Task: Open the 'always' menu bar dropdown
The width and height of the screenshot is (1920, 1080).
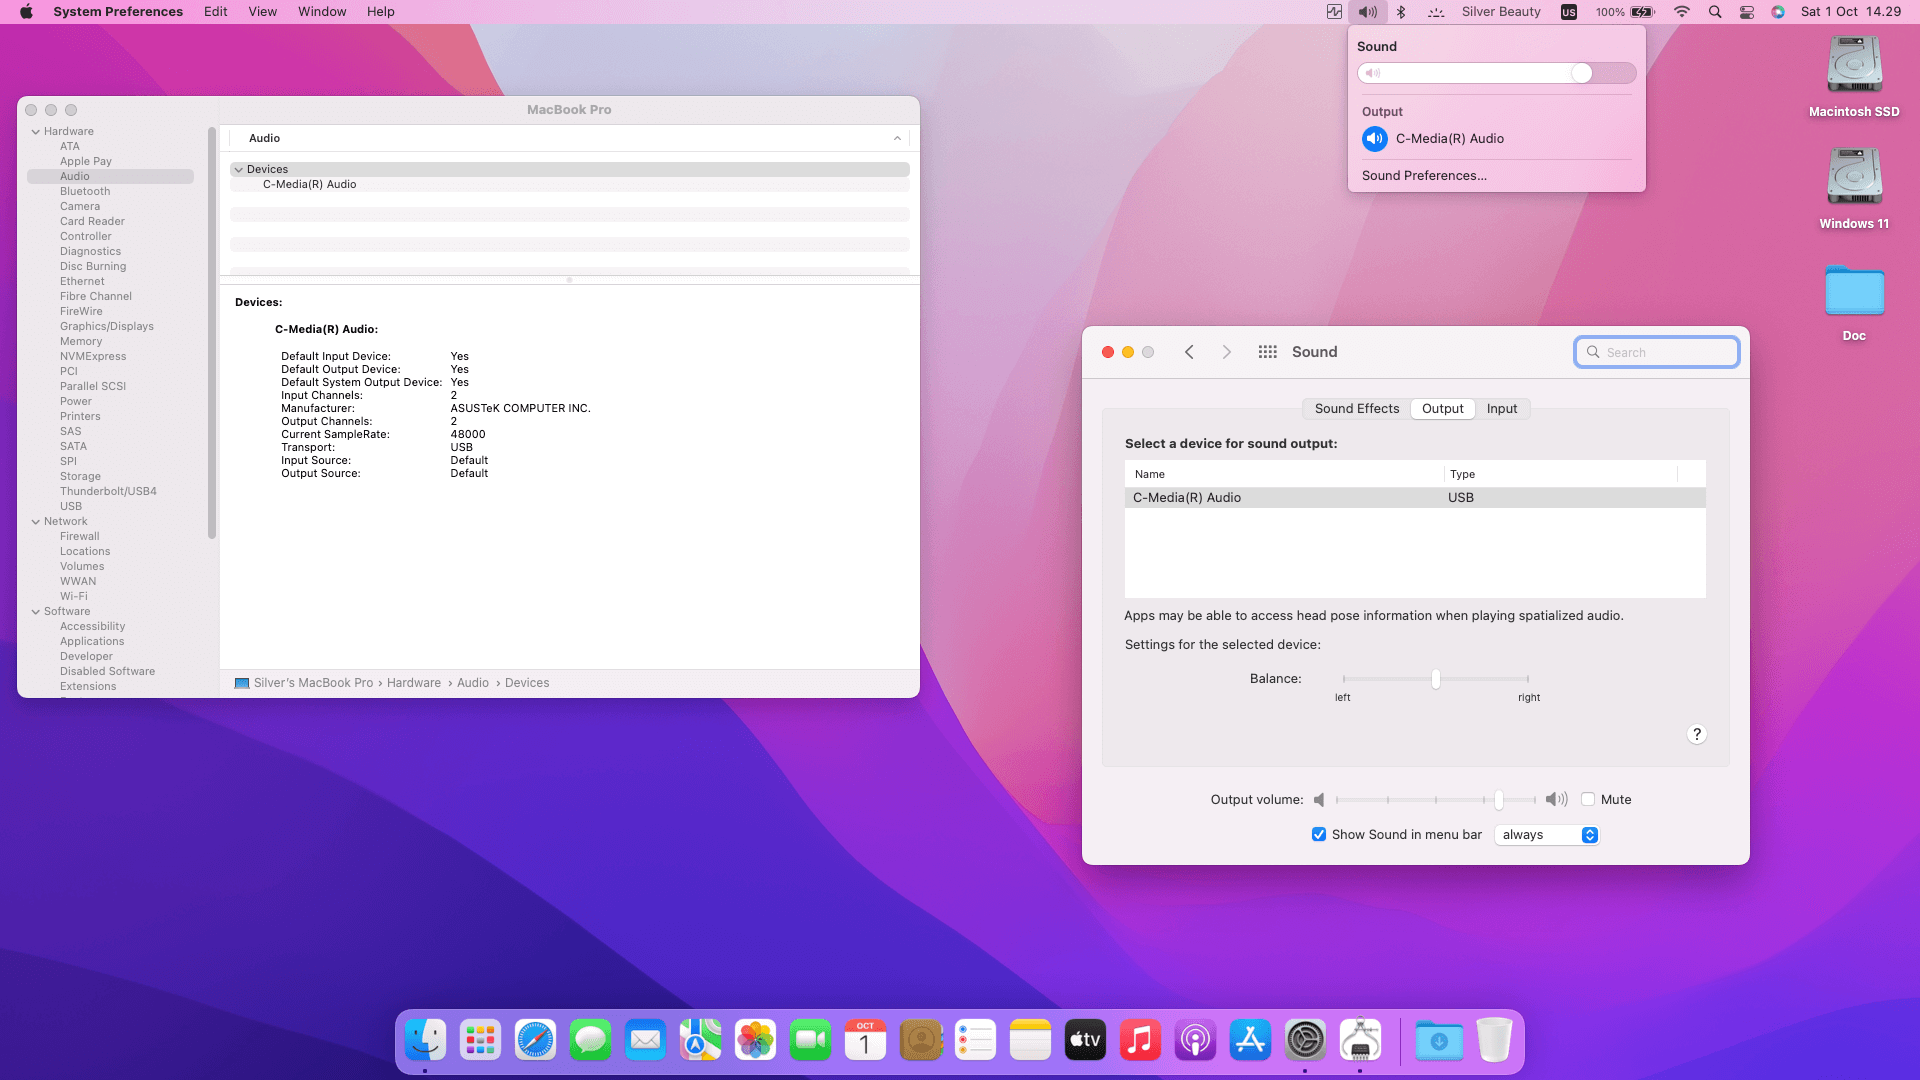Action: click(x=1546, y=835)
